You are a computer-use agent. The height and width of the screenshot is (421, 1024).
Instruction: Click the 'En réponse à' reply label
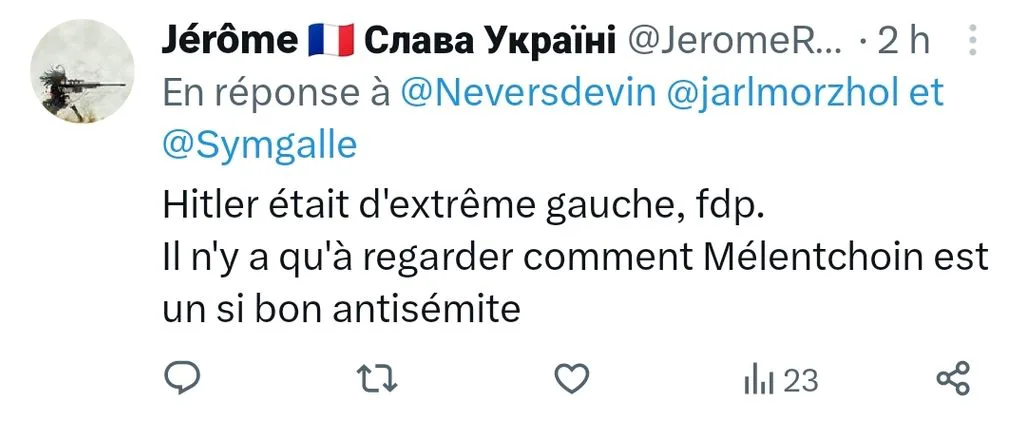[x=276, y=95]
